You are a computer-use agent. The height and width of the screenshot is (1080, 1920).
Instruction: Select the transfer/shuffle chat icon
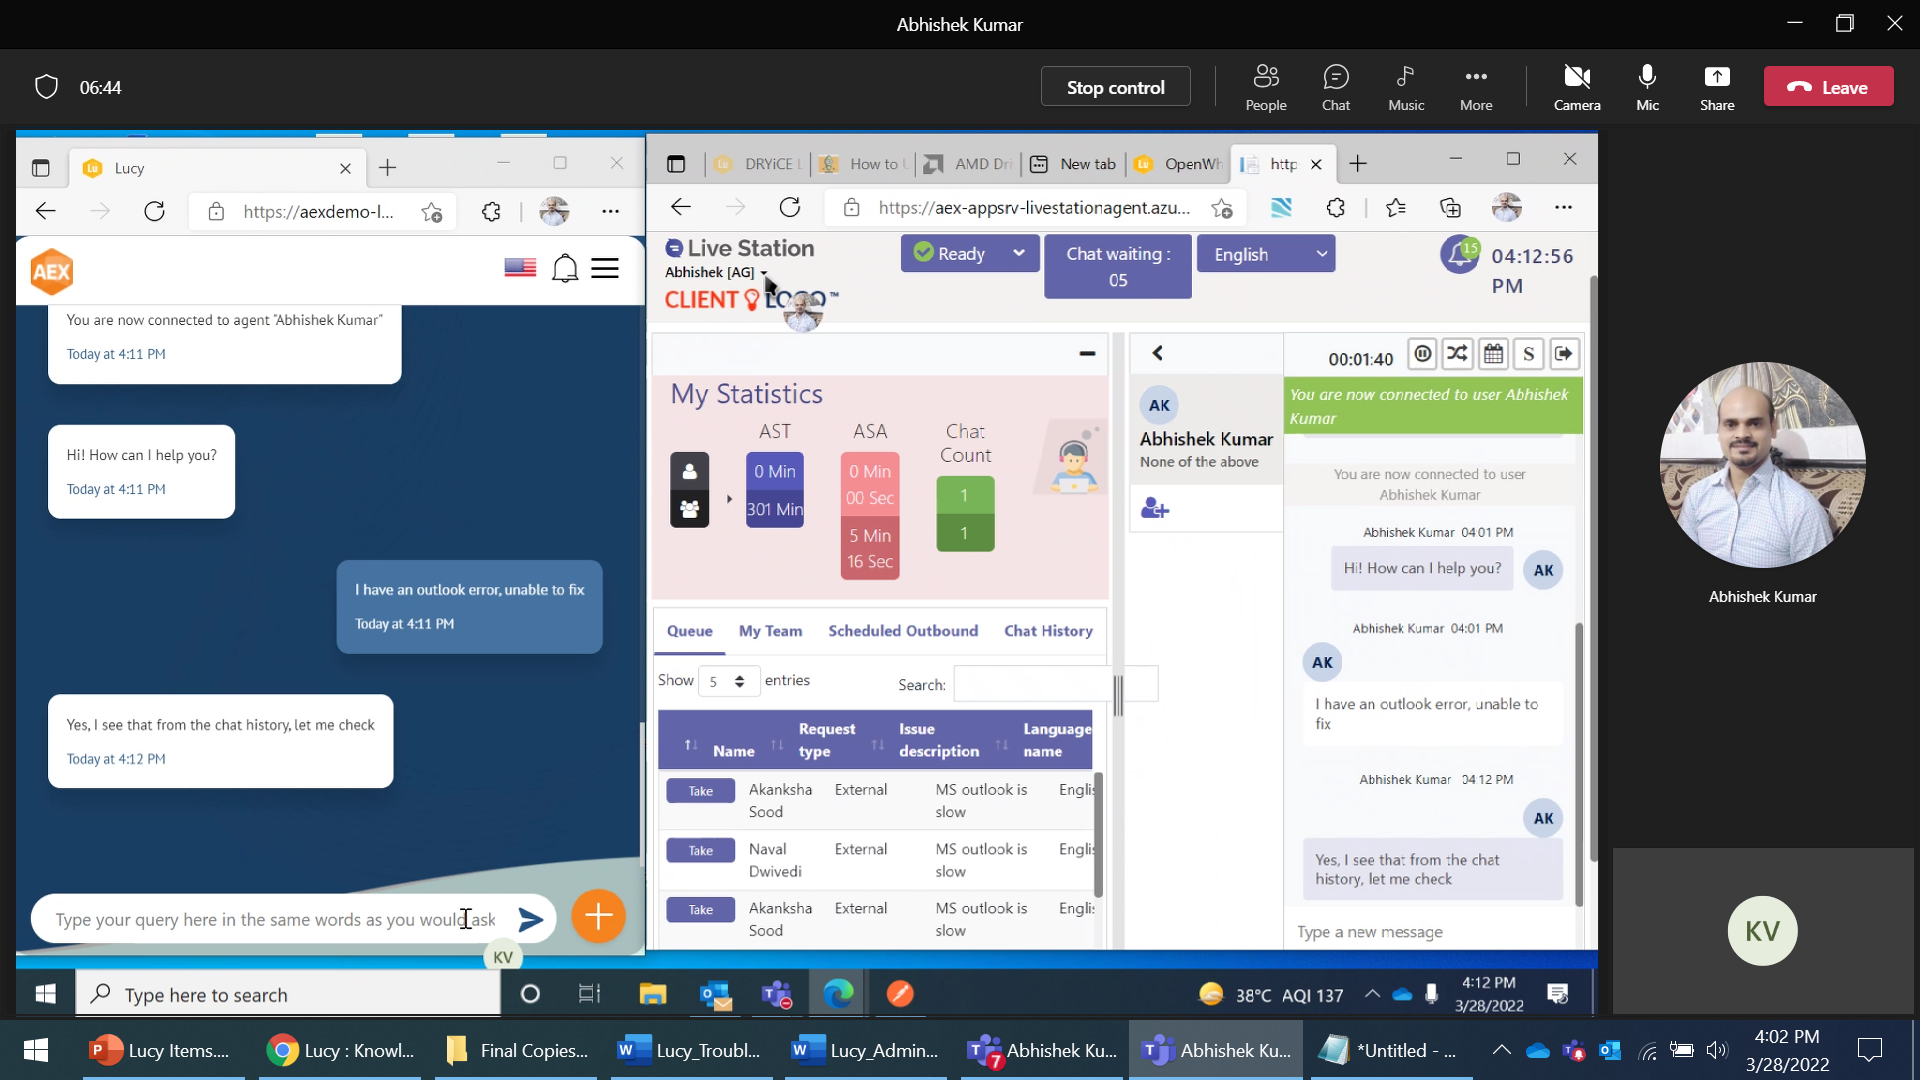click(1458, 353)
